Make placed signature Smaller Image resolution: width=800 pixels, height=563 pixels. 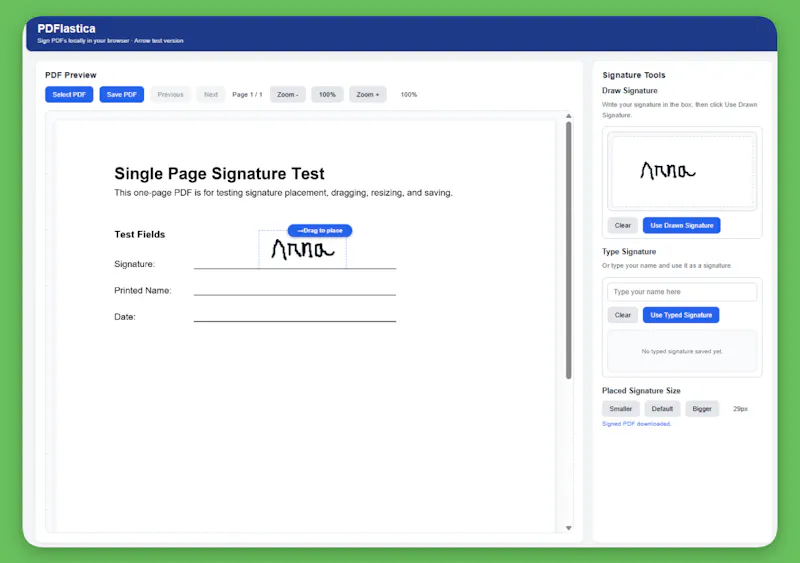coord(620,409)
